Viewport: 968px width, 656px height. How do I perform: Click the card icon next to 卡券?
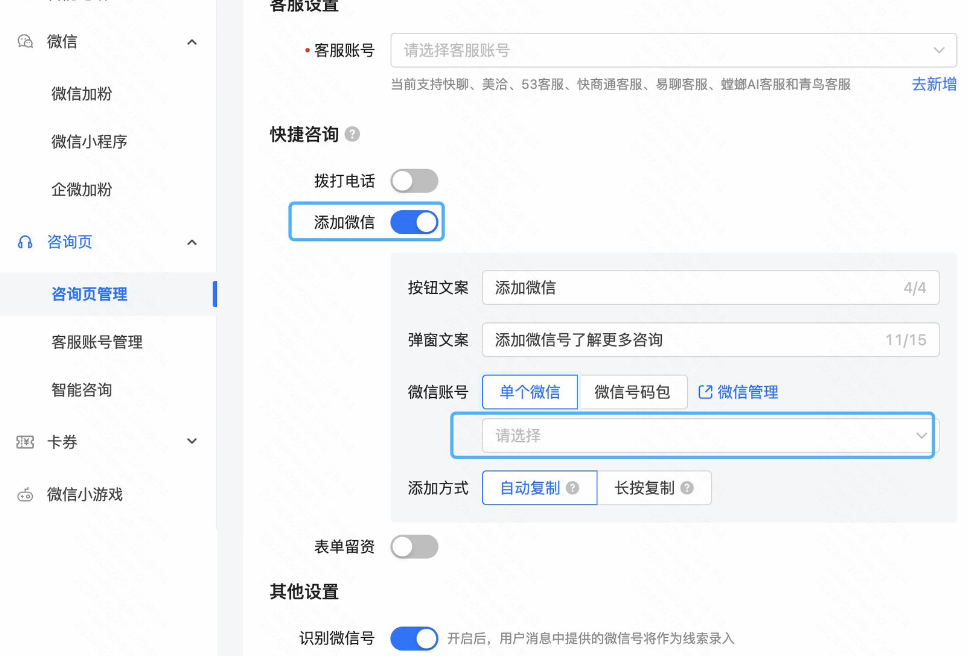(x=23, y=441)
